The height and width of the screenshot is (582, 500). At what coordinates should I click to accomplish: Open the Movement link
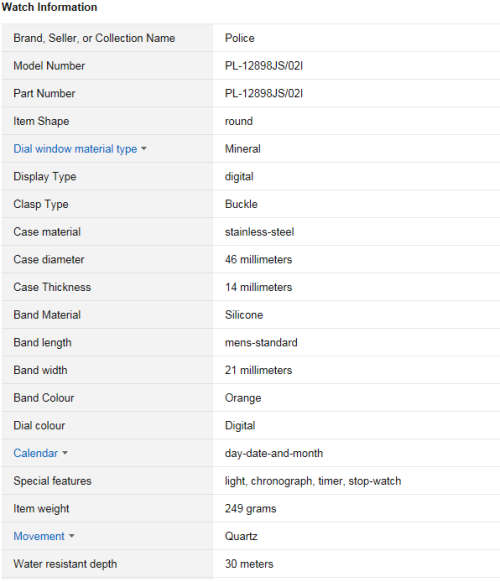(39, 536)
